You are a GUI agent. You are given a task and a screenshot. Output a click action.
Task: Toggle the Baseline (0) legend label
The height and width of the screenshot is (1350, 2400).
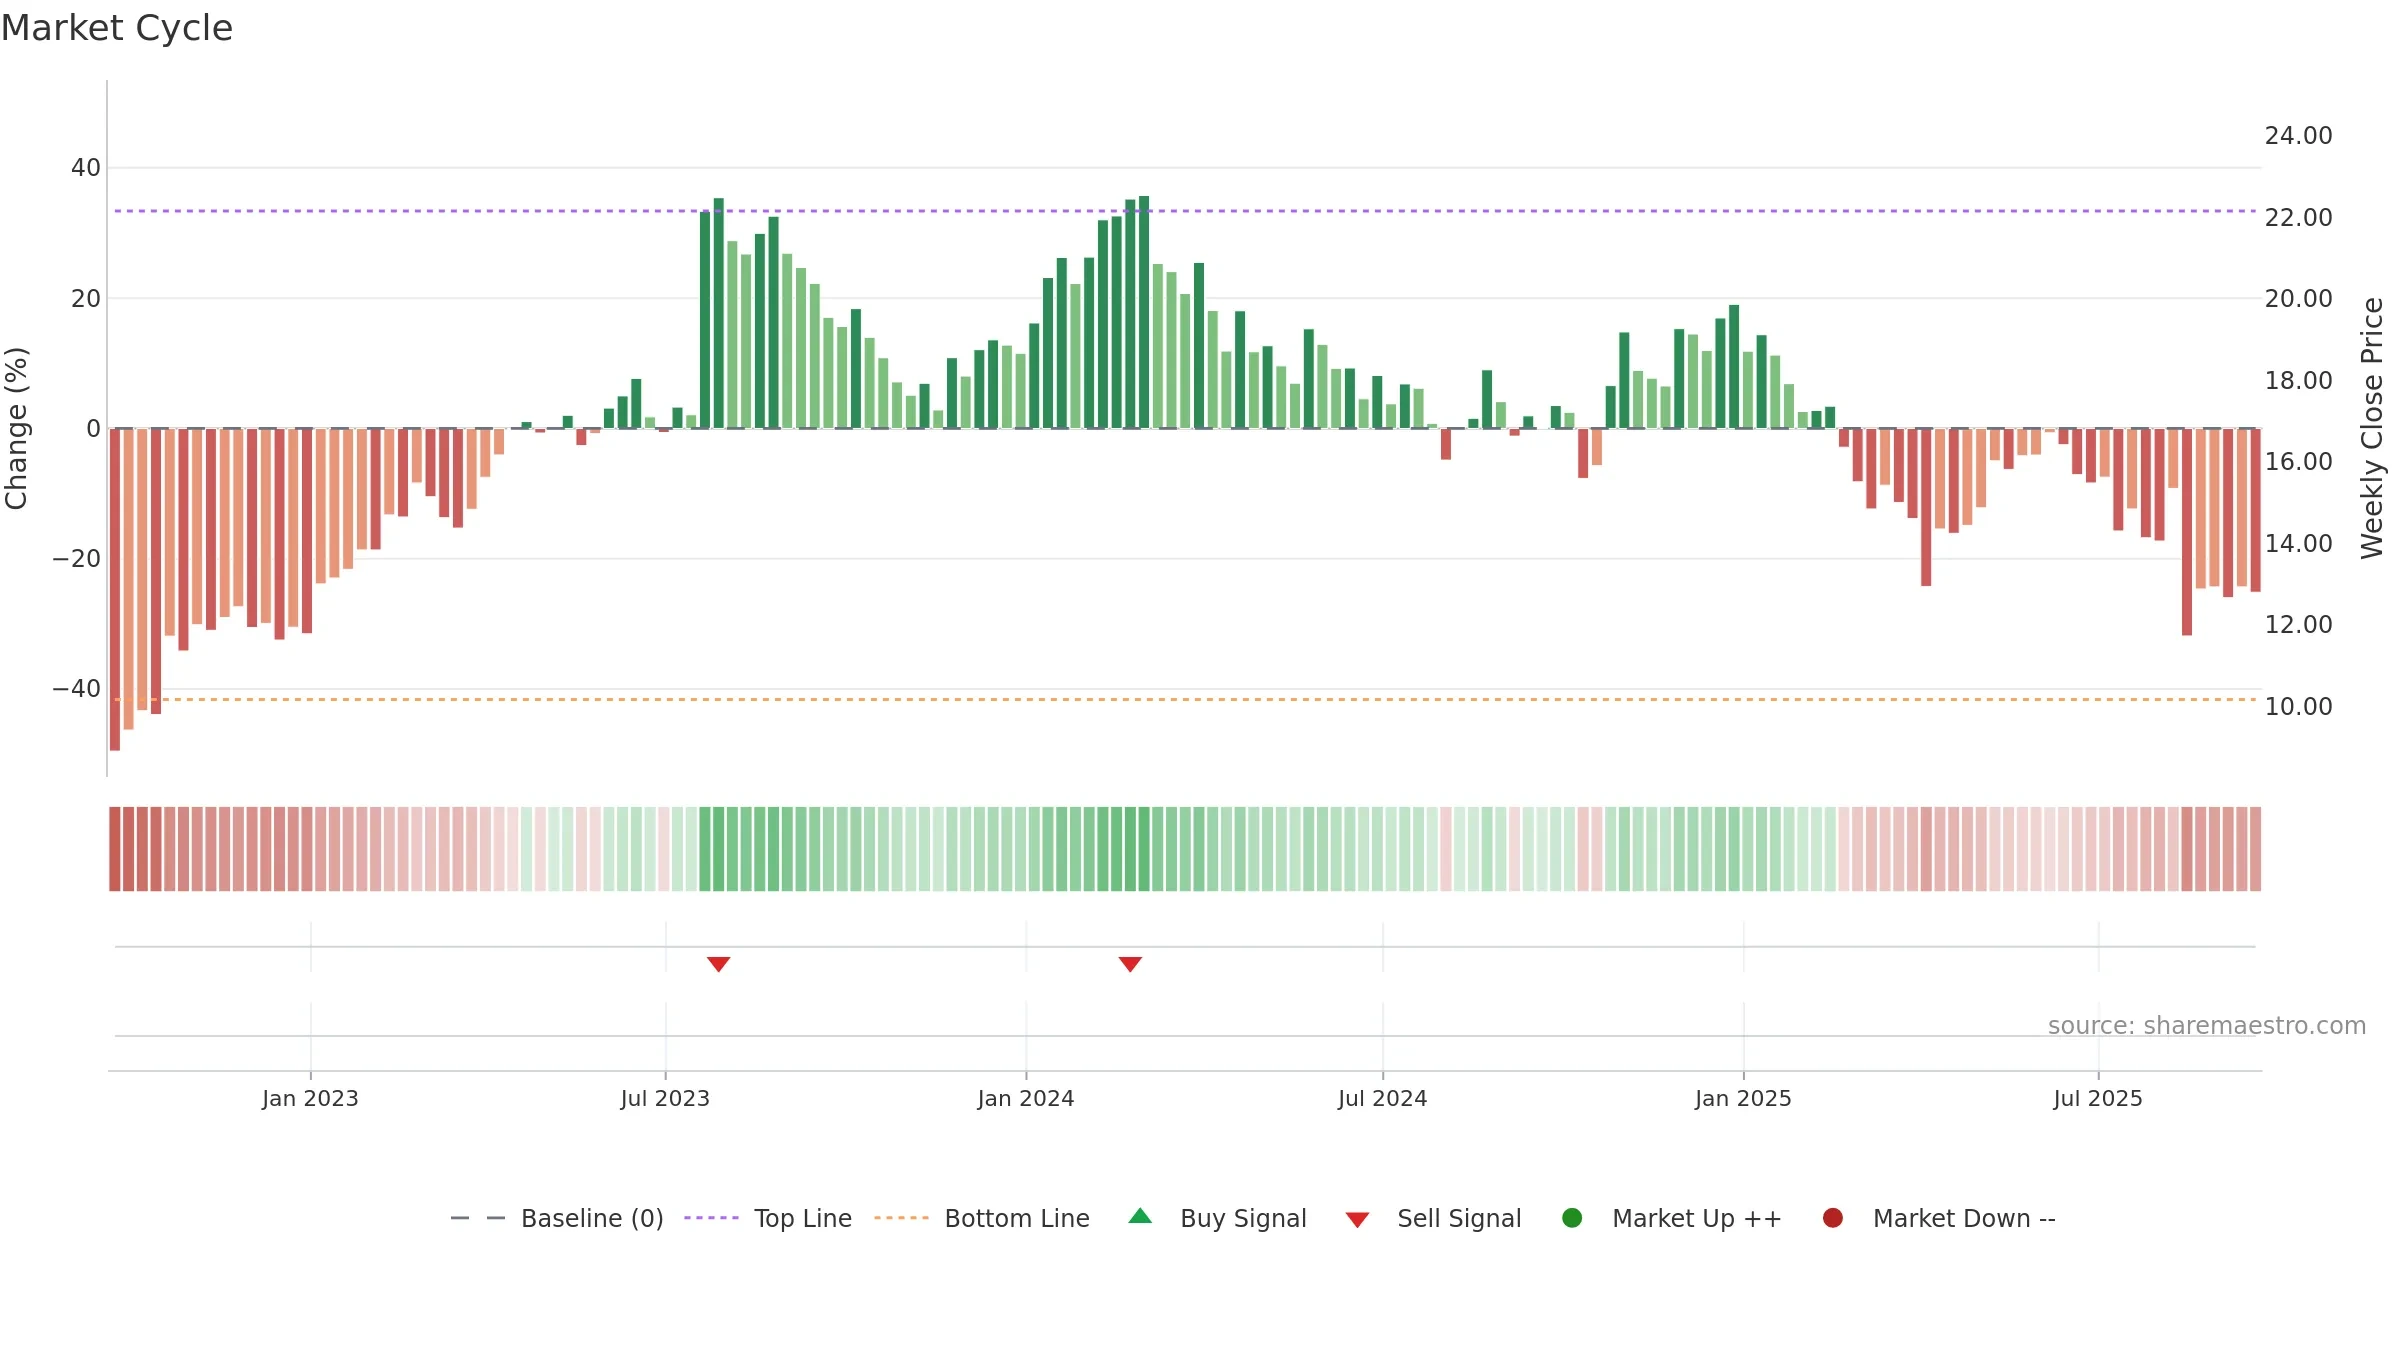592,1218
